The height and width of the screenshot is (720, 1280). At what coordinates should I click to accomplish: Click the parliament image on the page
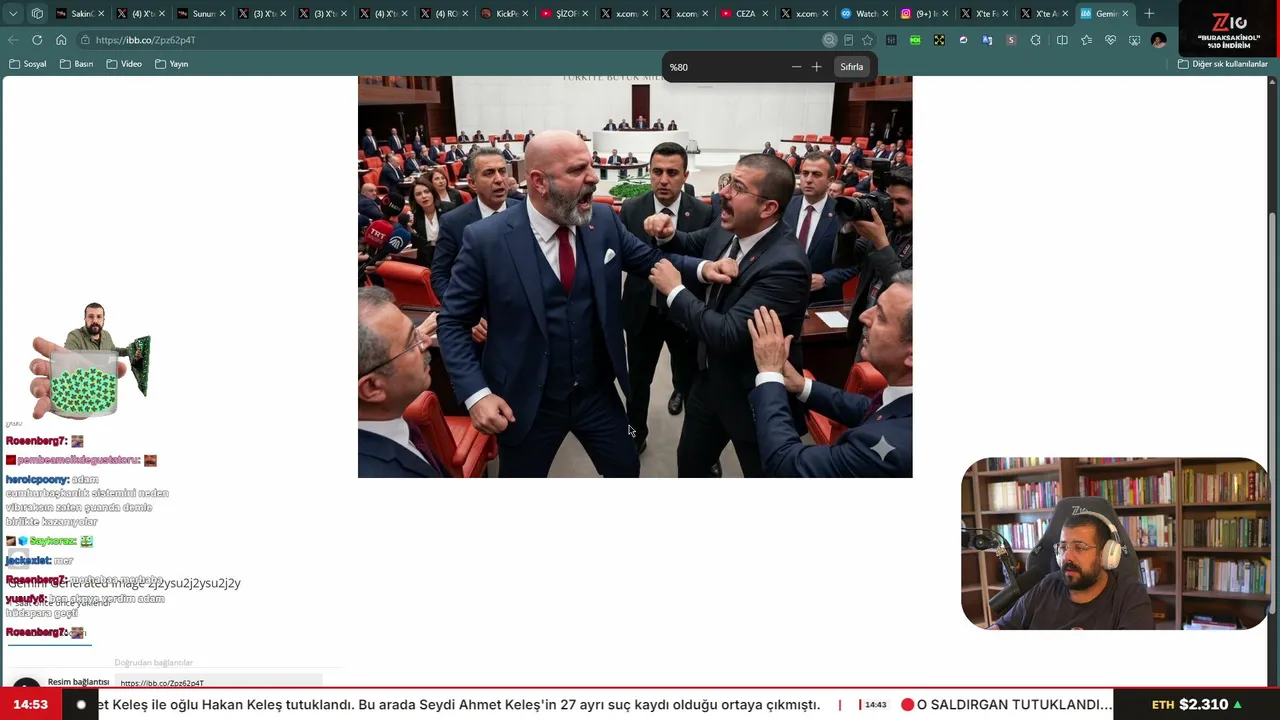click(x=635, y=277)
